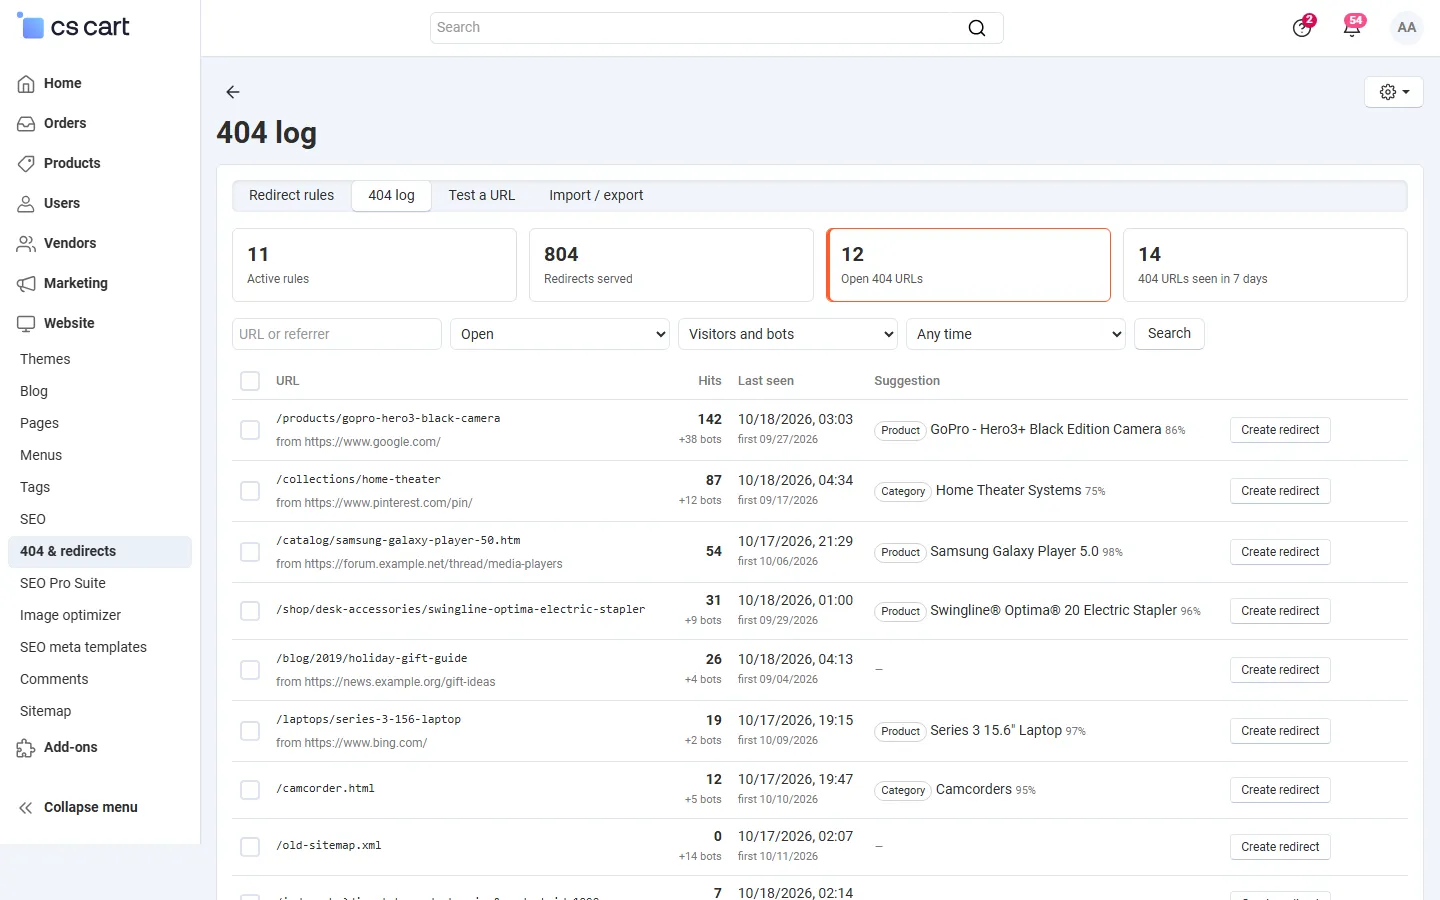
Task: Open the notifications bell
Action: pyautogui.click(x=1352, y=27)
